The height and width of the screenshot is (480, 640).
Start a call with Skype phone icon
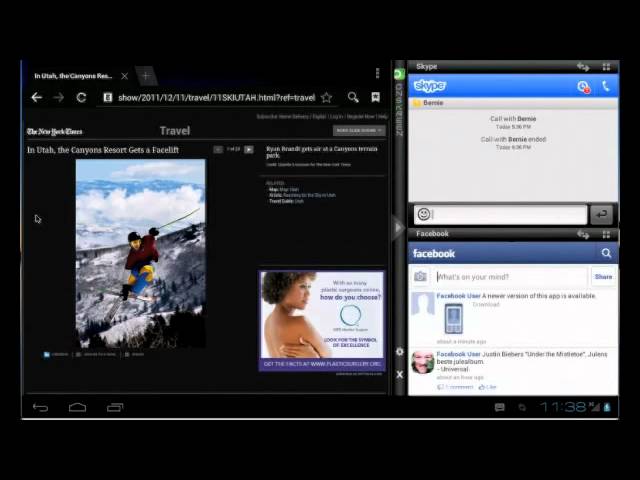[x=606, y=86]
